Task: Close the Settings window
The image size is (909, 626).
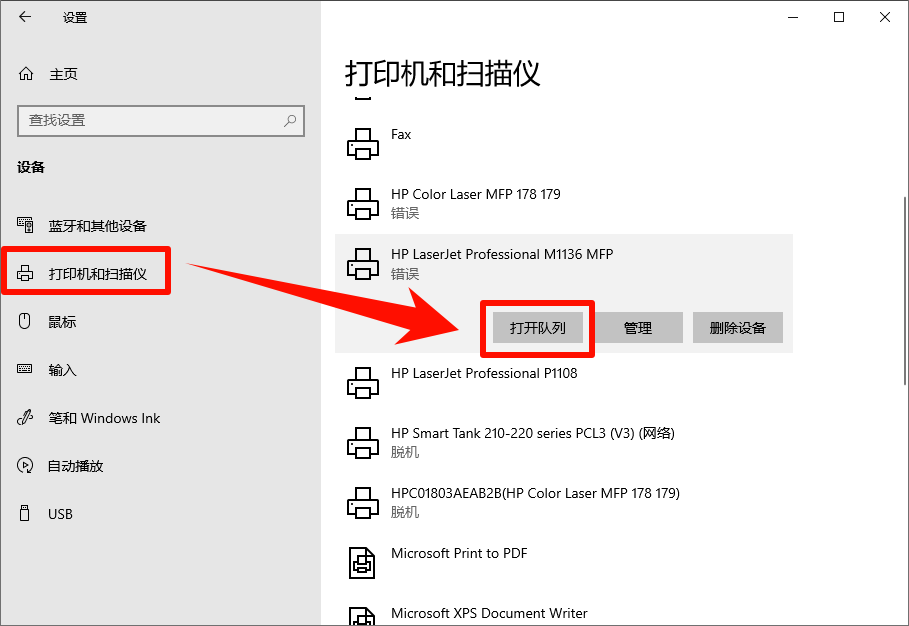Action: 885,17
